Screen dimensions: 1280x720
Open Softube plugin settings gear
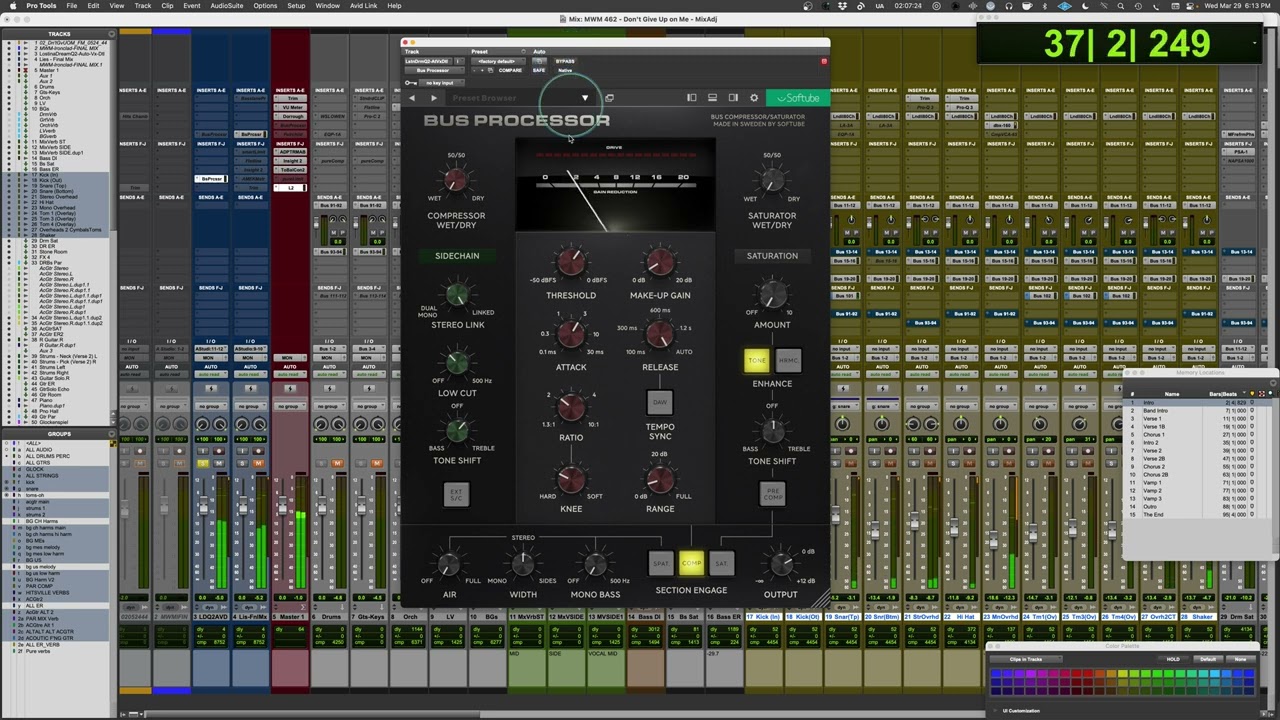(x=754, y=98)
